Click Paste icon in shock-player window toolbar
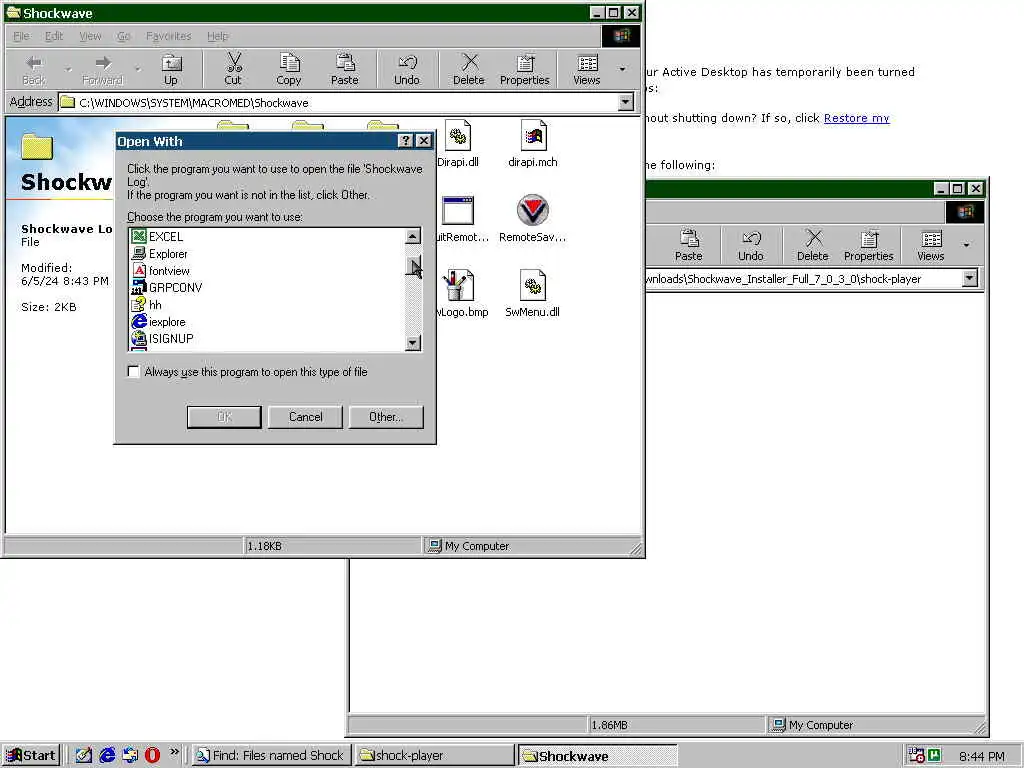Screen dimensions: 1024x768 (688, 246)
